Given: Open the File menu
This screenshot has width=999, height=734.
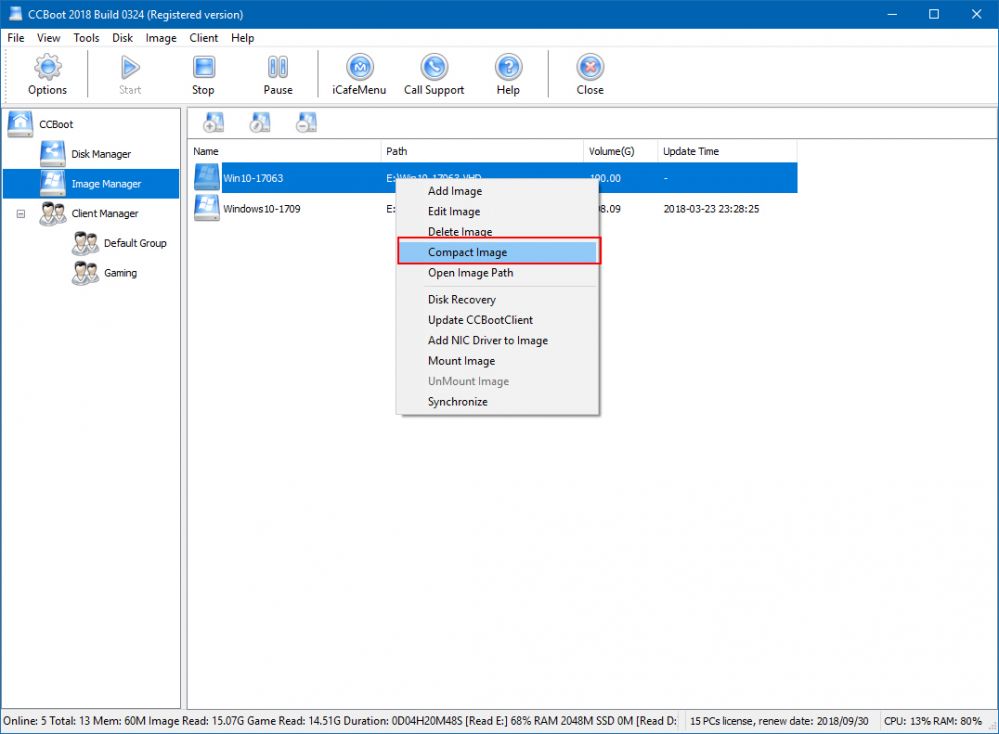Looking at the screenshot, I should pyautogui.click(x=16, y=38).
